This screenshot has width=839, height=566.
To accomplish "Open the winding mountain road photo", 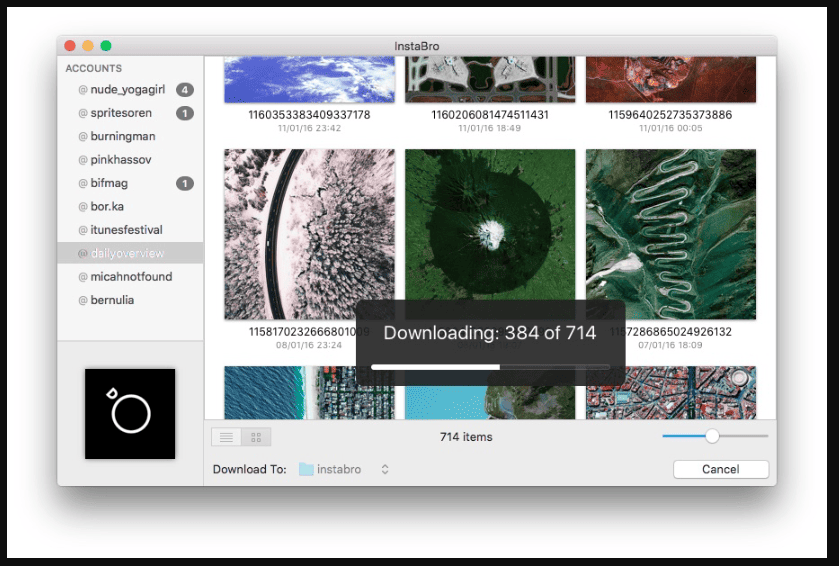I will [x=671, y=234].
